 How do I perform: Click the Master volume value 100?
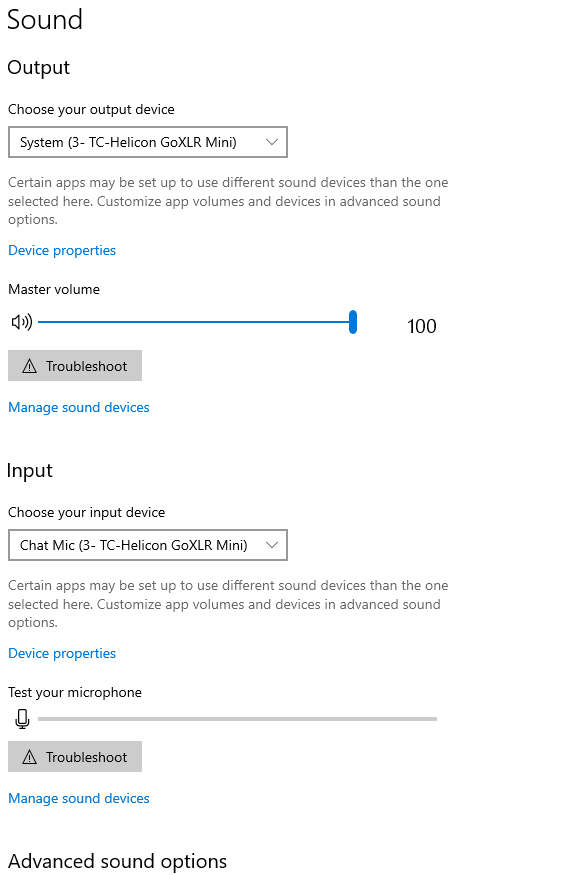tap(421, 326)
